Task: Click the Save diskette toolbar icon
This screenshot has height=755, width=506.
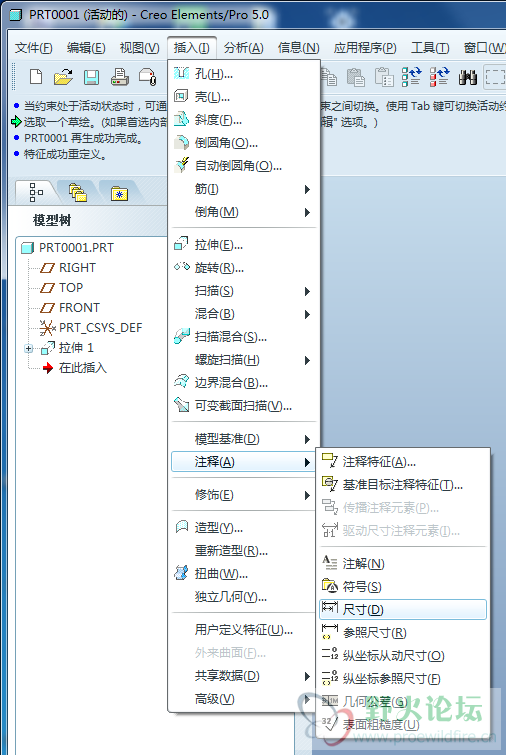Action: (x=91, y=77)
